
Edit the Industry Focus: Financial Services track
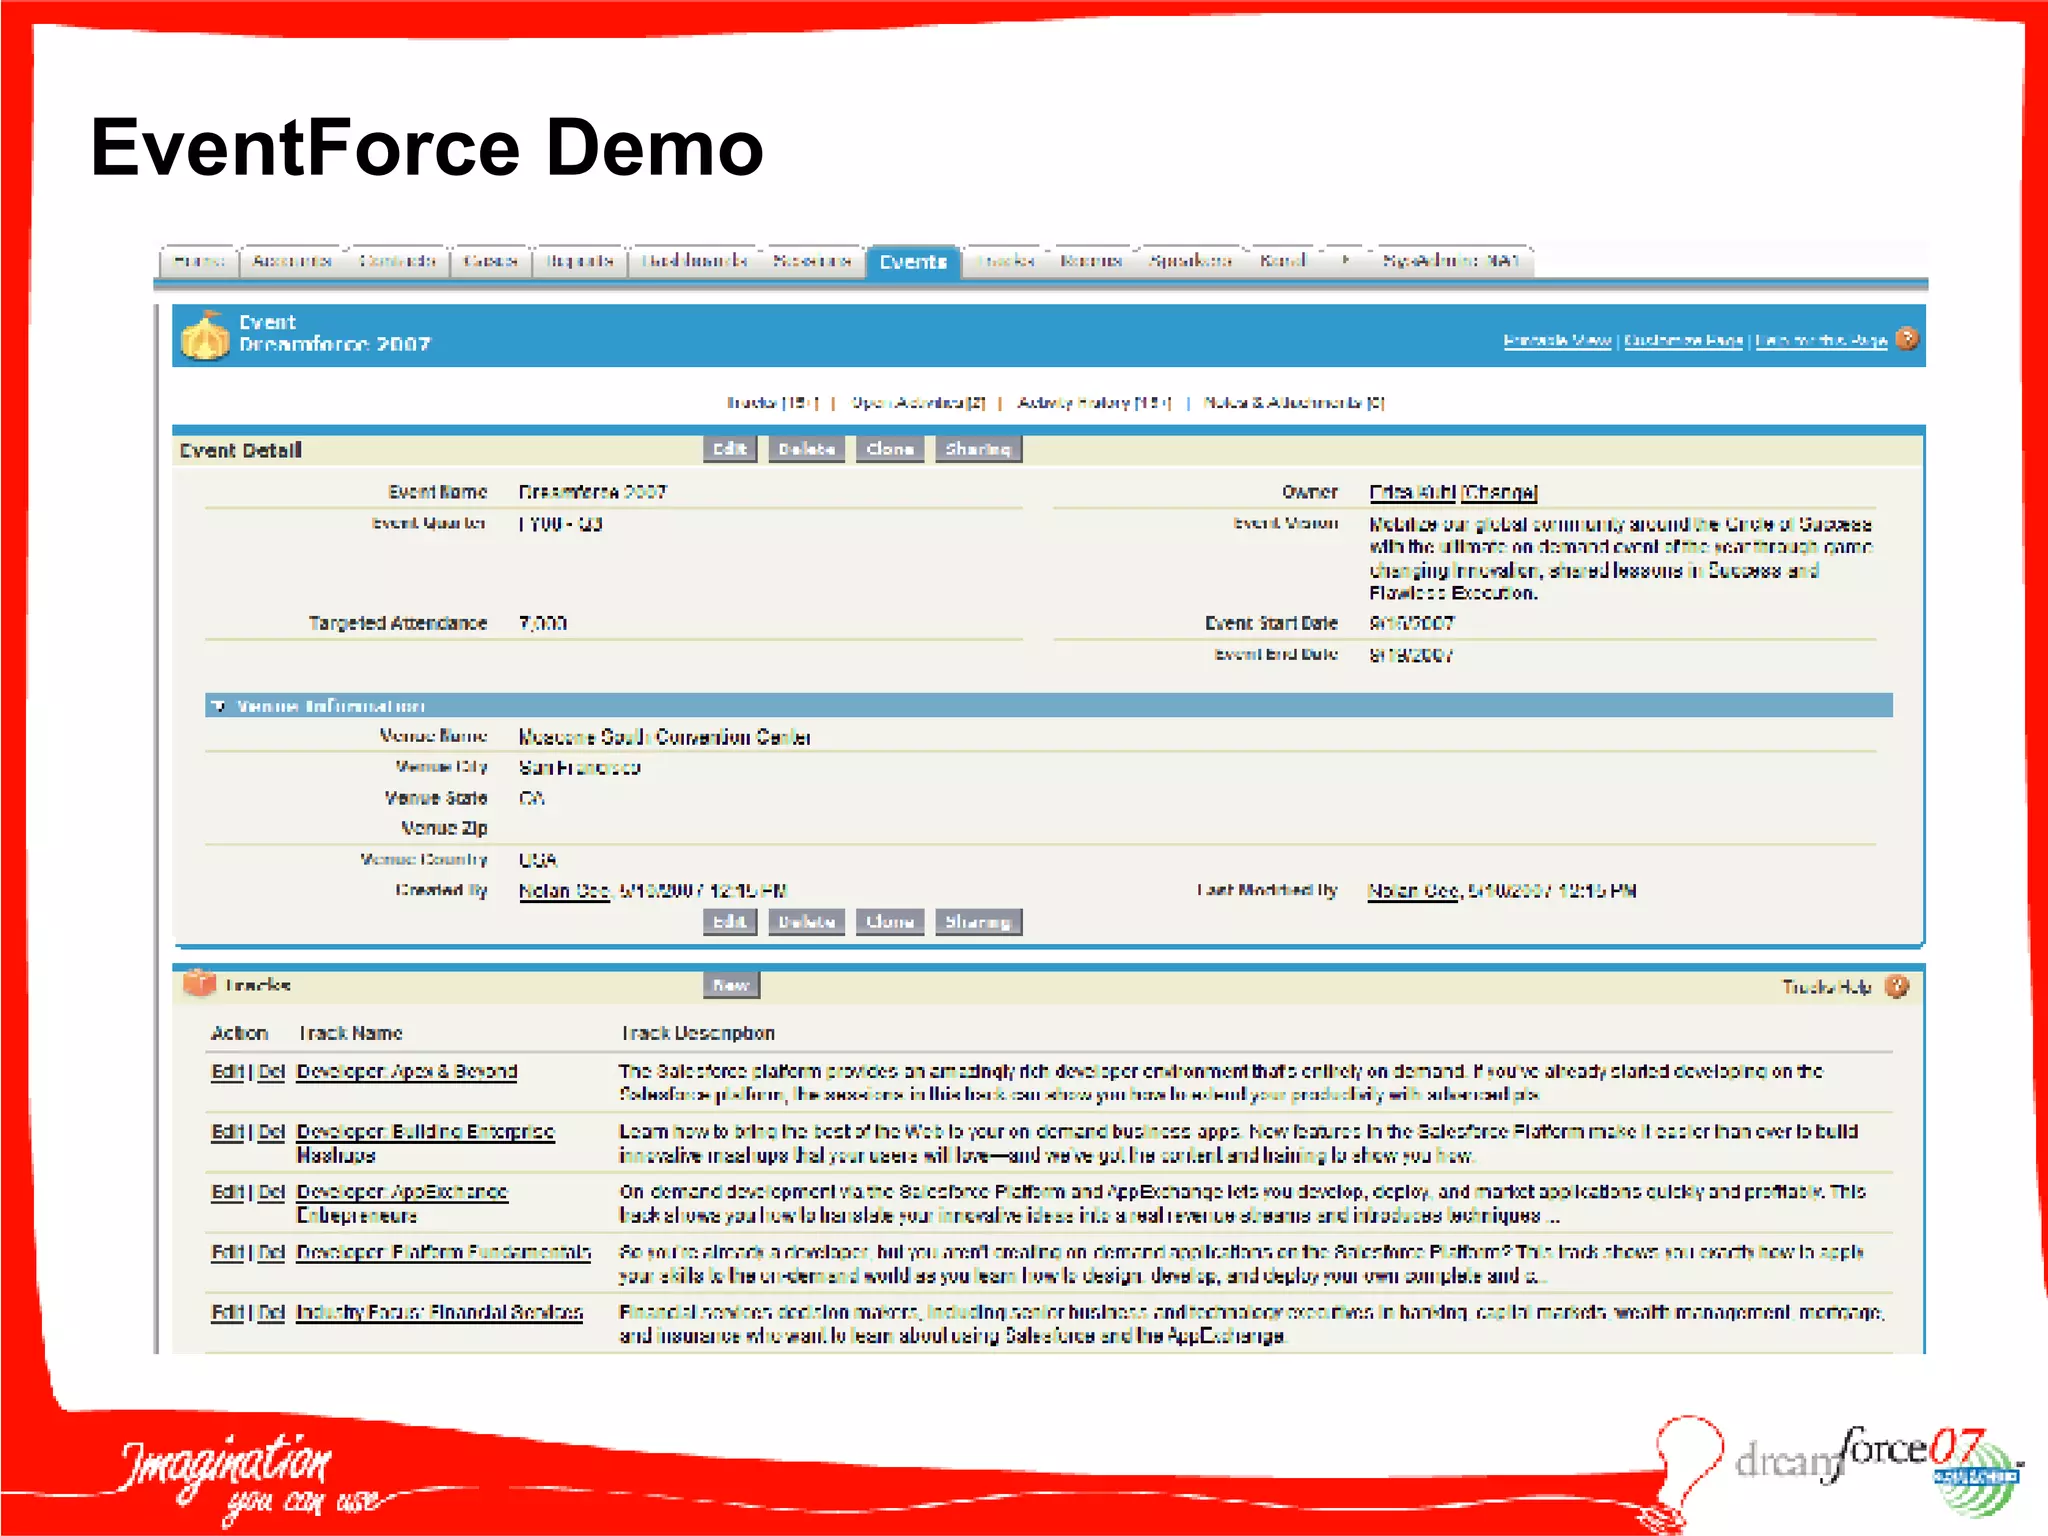click(x=227, y=1312)
